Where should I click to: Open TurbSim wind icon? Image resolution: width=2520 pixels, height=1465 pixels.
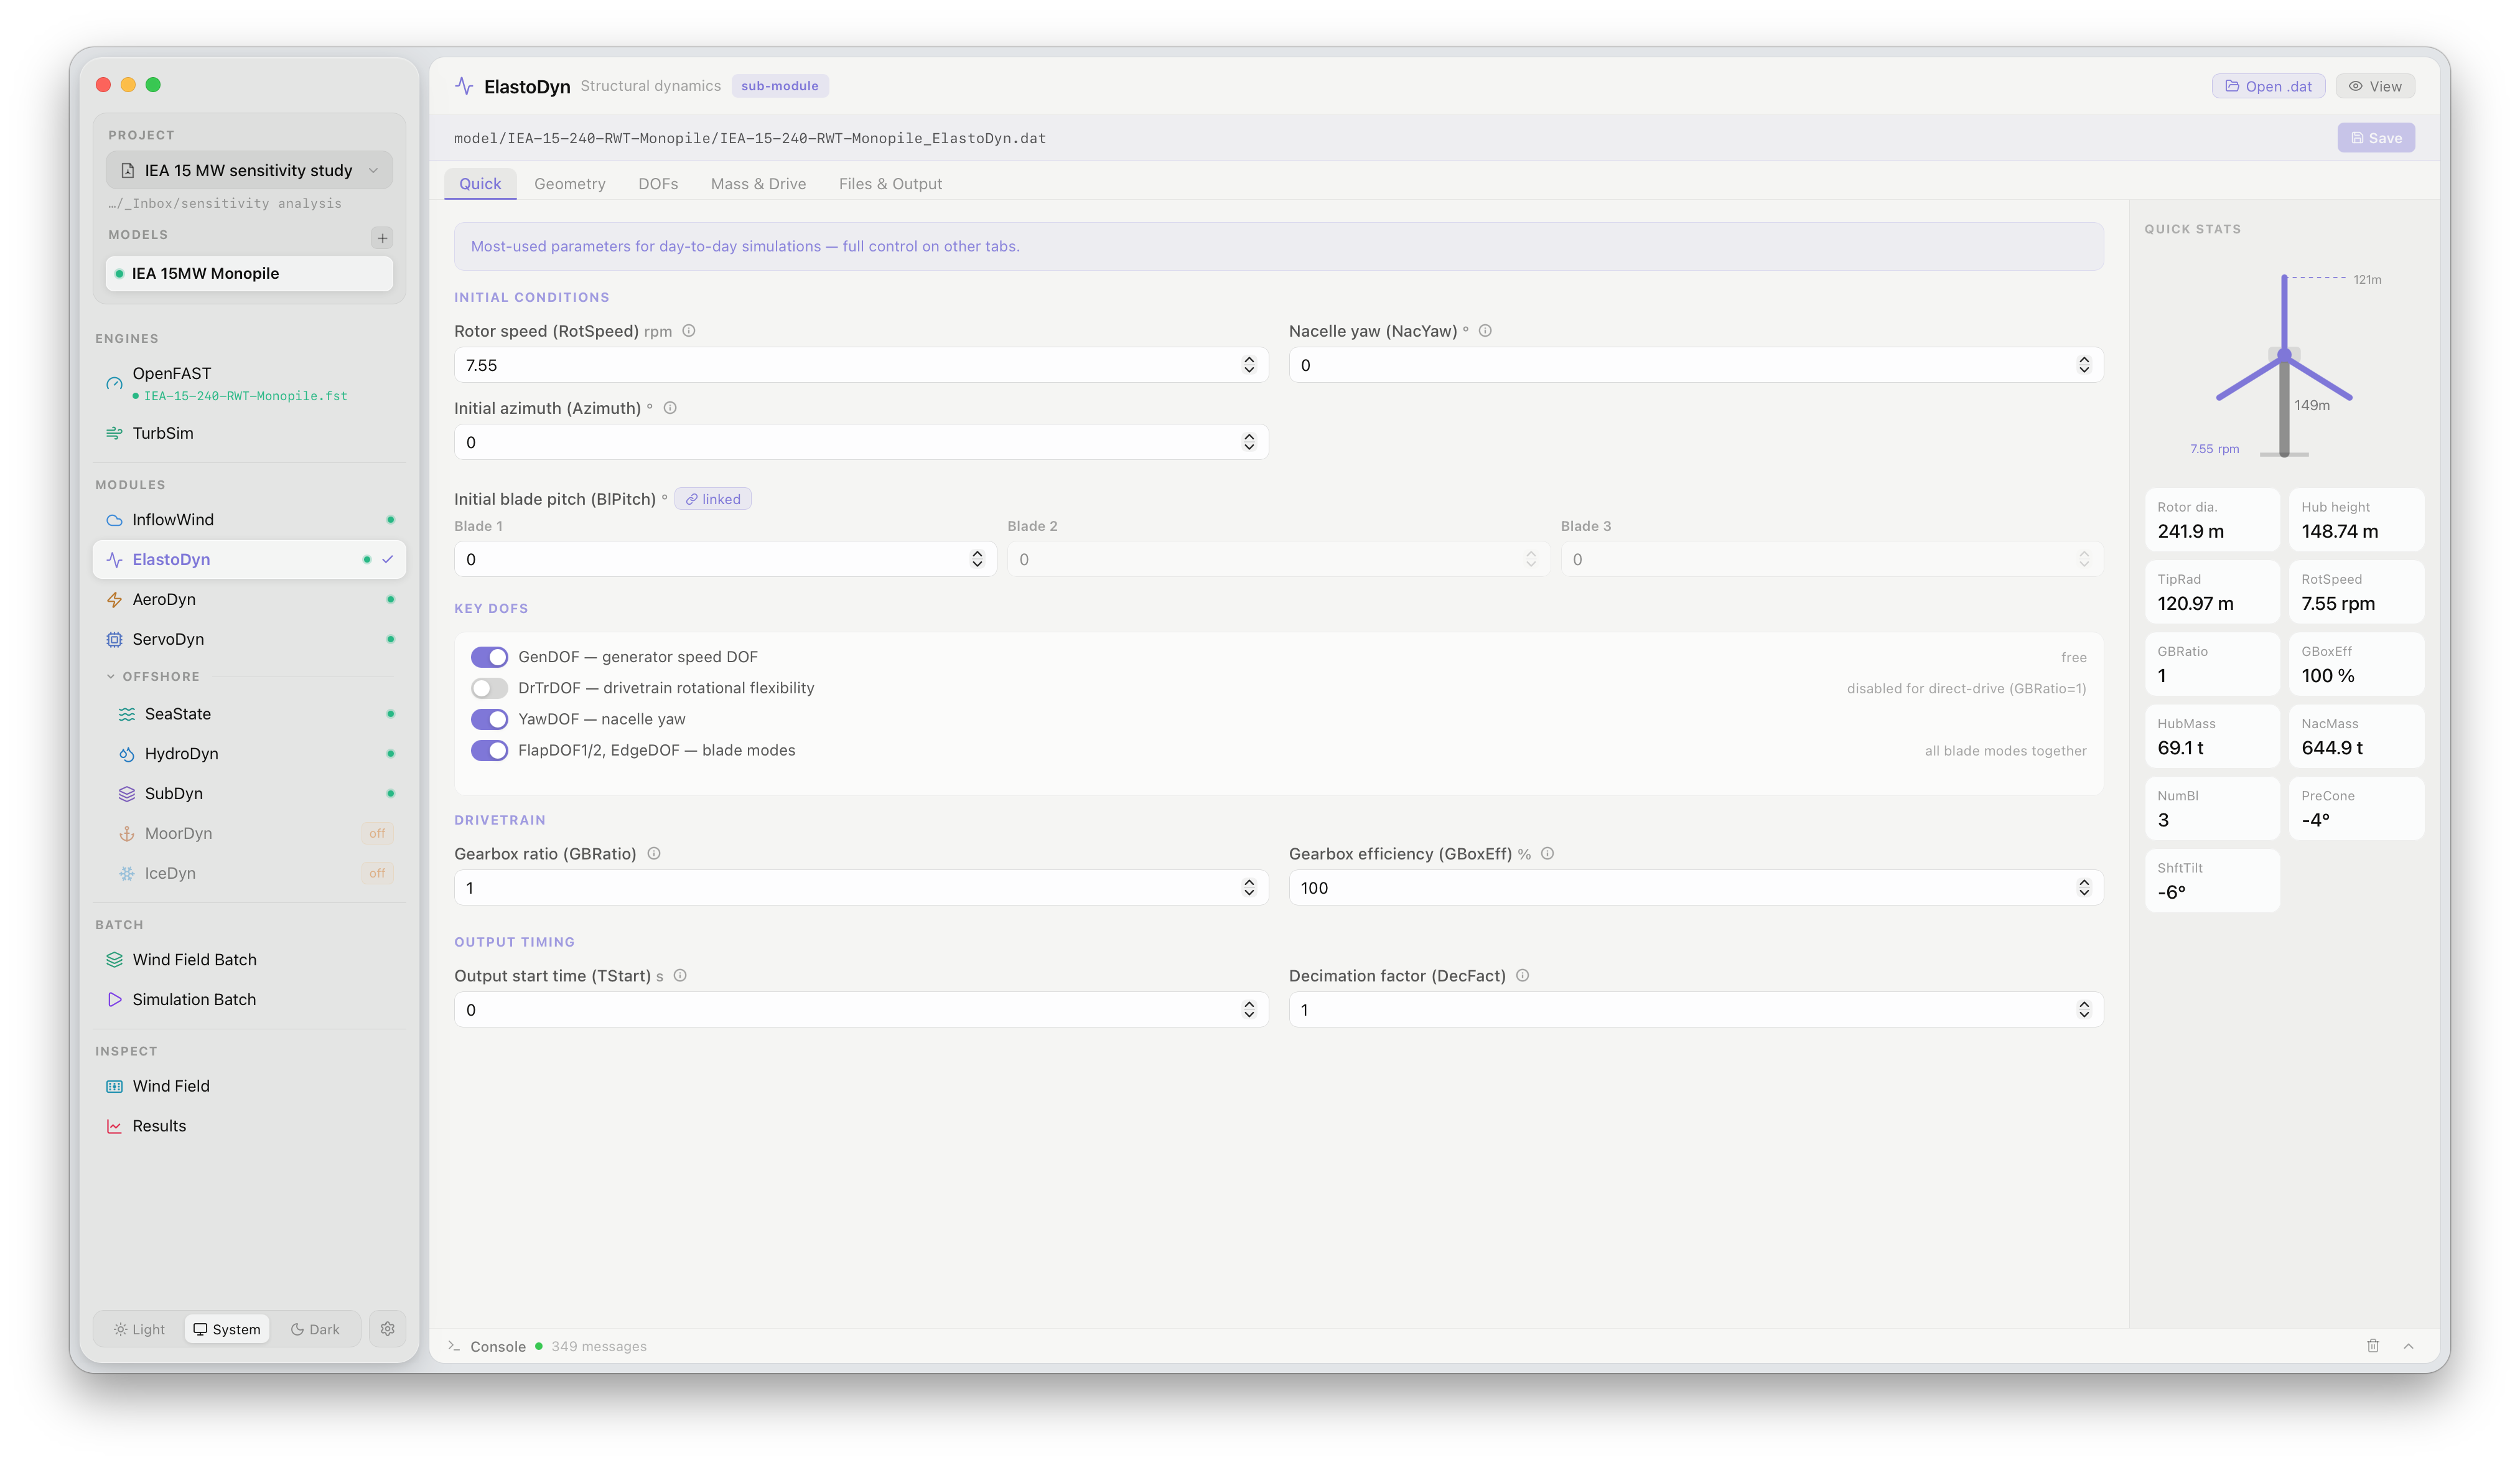click(114, 433)
